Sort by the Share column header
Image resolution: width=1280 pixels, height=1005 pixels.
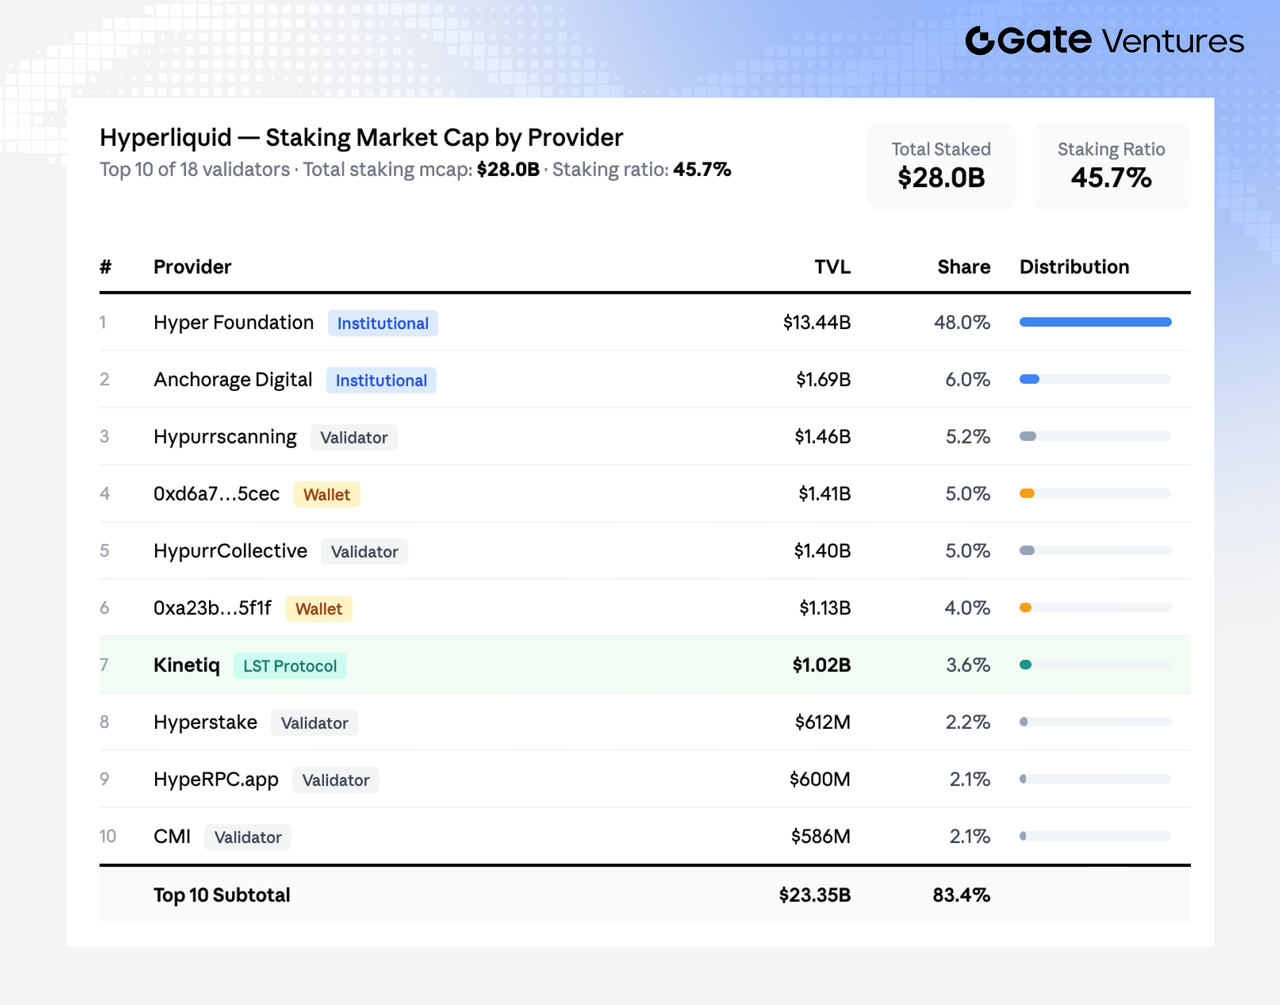964,267
